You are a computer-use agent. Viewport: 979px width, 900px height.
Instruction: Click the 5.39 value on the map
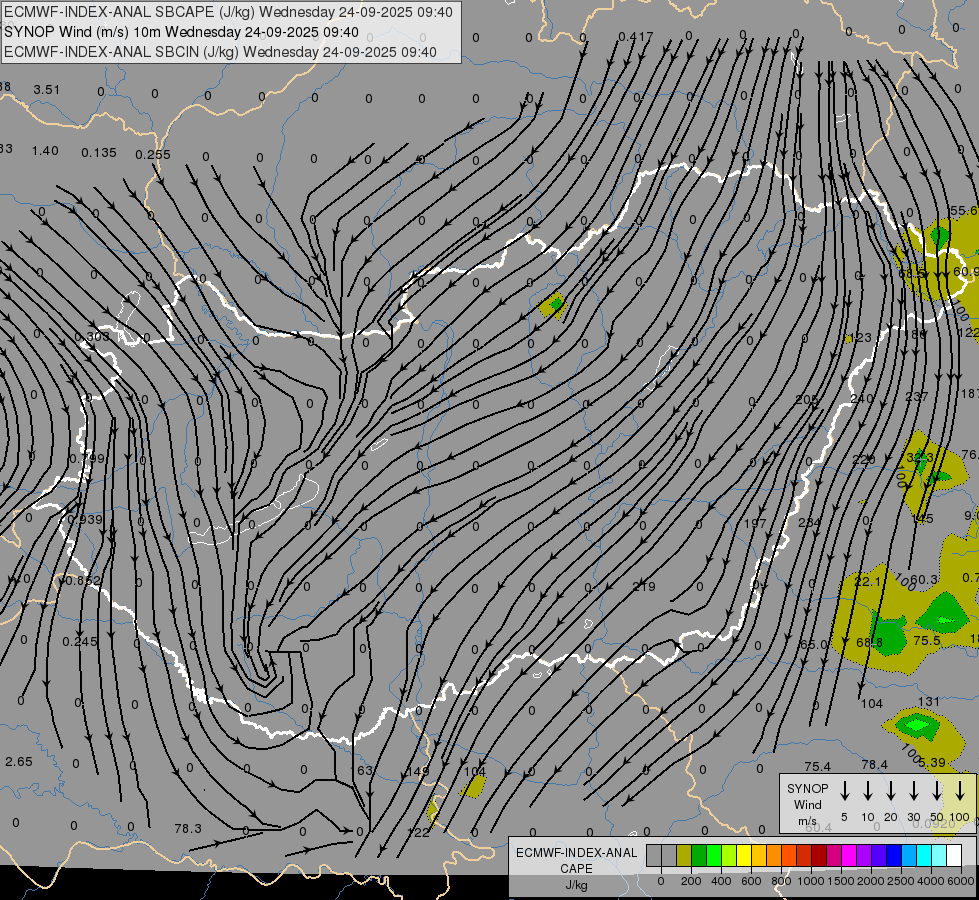click(932, 762)
